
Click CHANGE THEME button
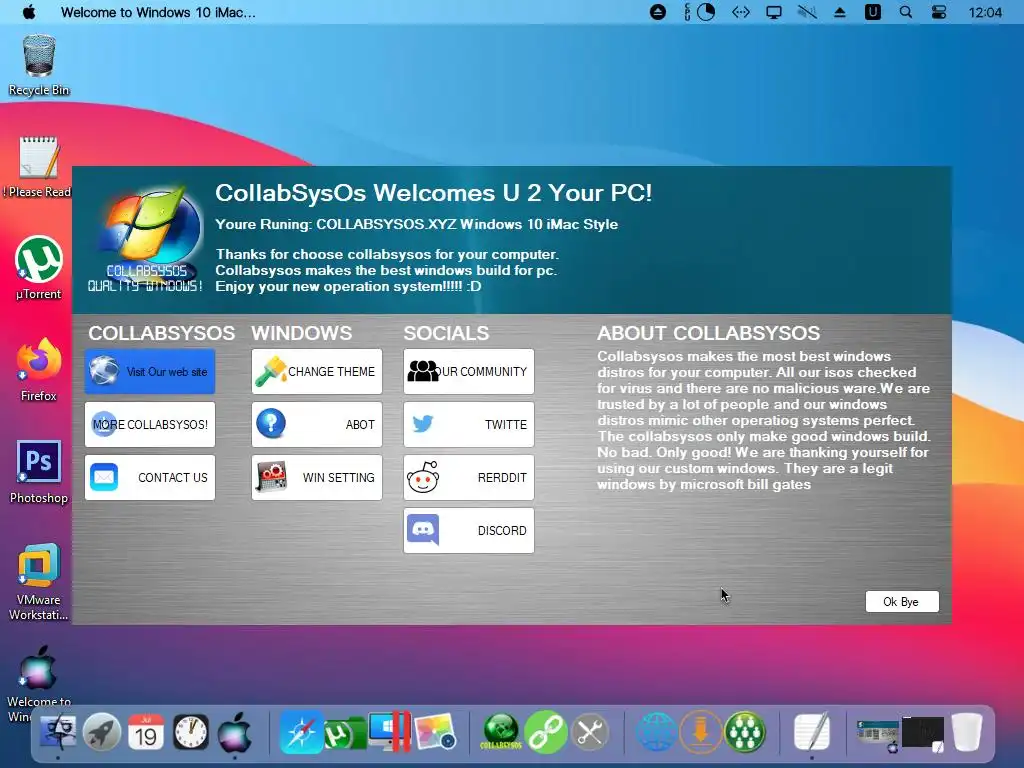click(317, 372)
